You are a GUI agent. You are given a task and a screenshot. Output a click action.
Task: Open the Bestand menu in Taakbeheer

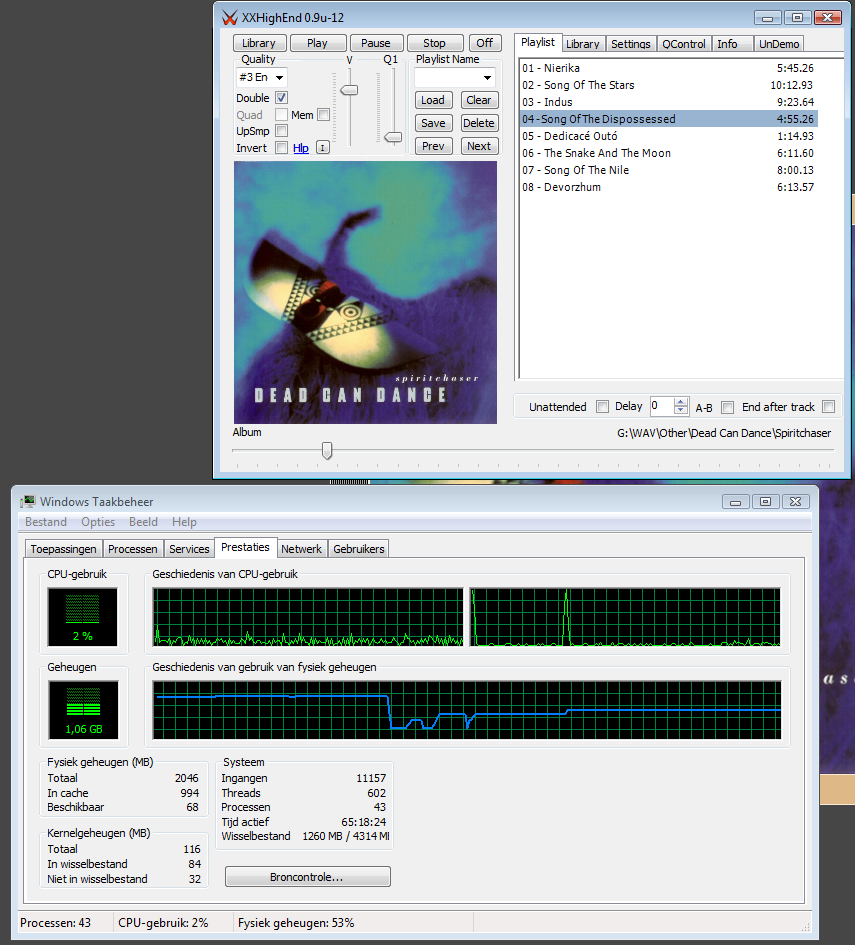pyautogui.click(x=46, y=522)
